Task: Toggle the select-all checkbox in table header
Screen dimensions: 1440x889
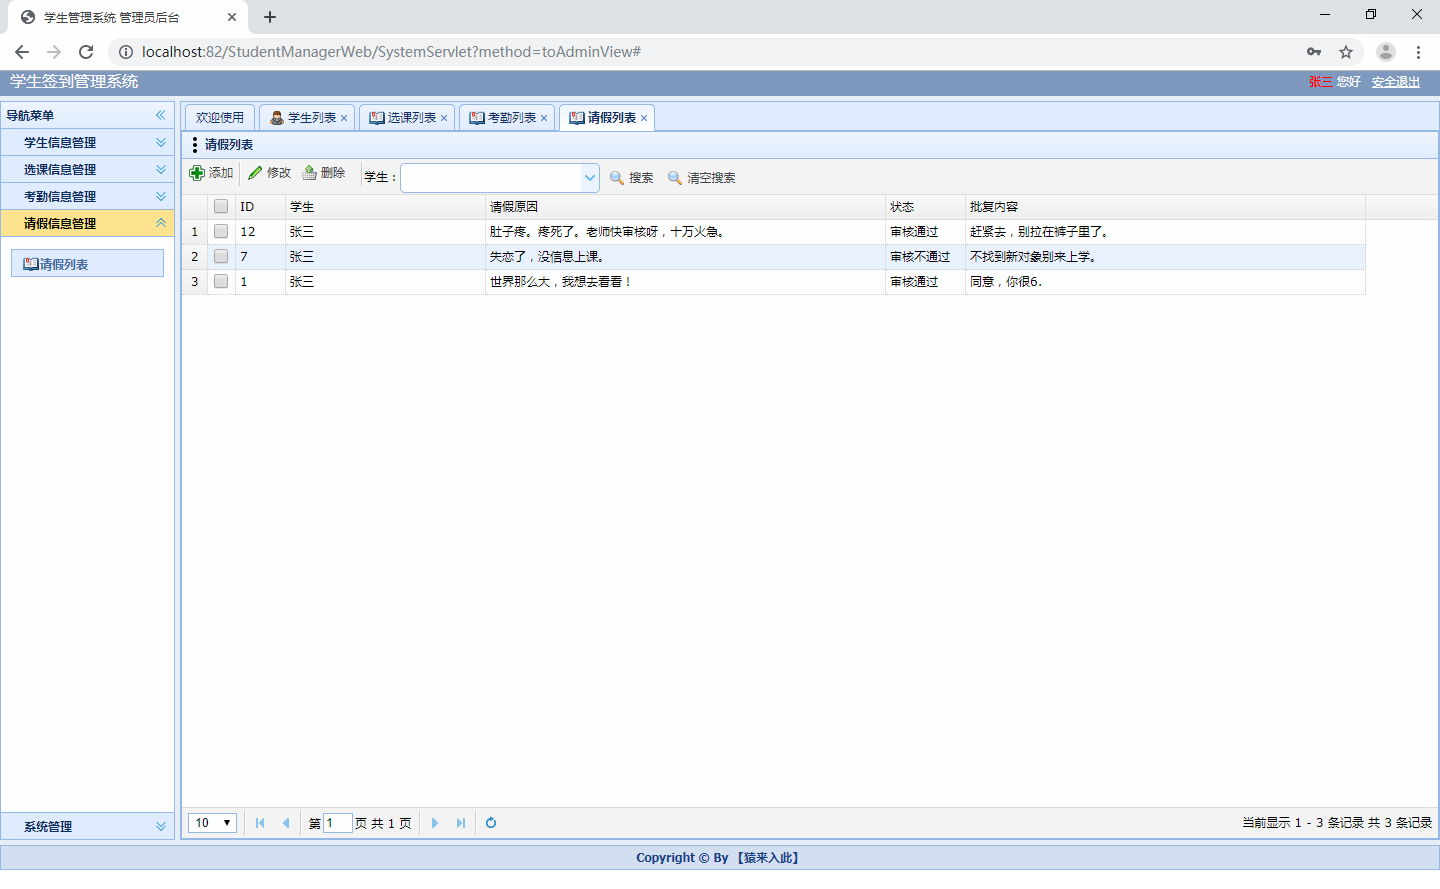Action: tap(221, 206)
